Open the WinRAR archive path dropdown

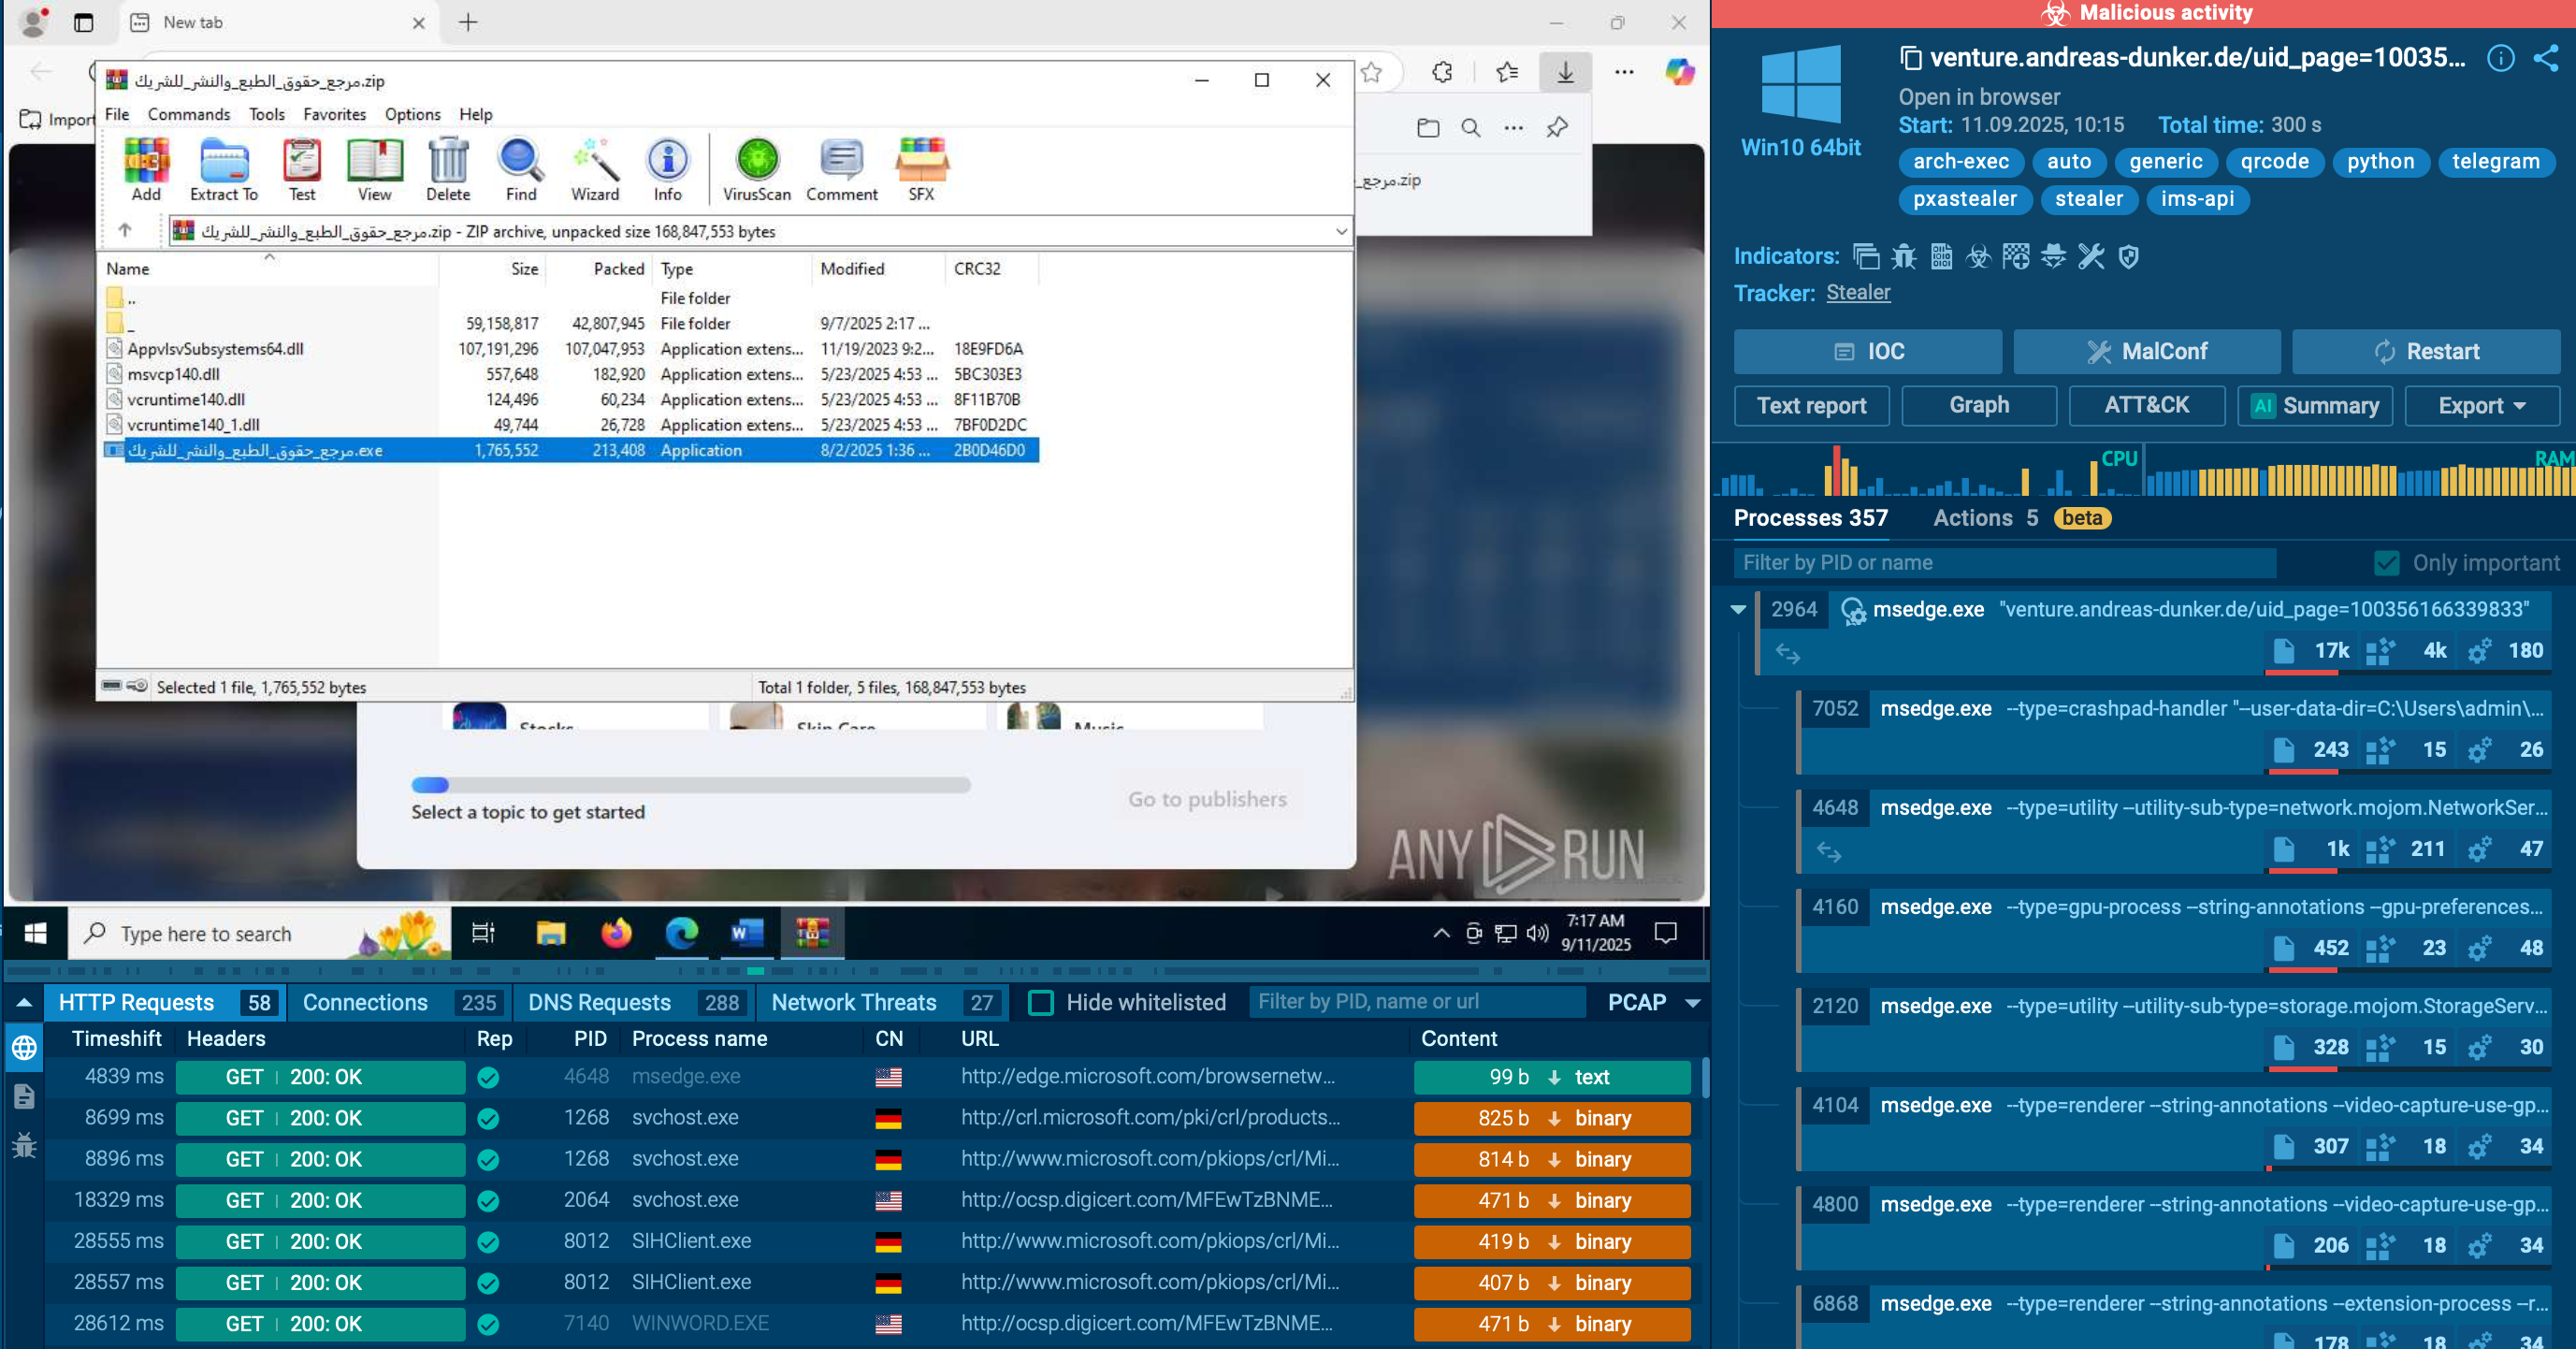1340,231
